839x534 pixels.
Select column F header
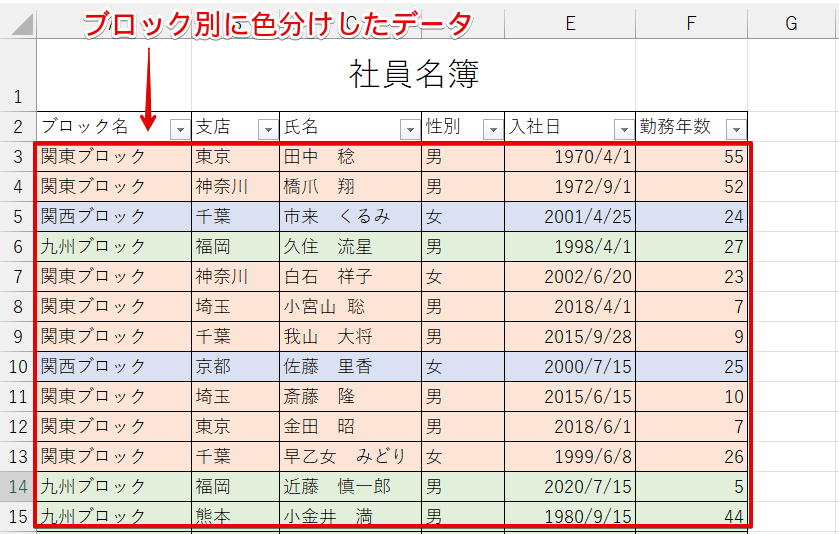[691, 24]
